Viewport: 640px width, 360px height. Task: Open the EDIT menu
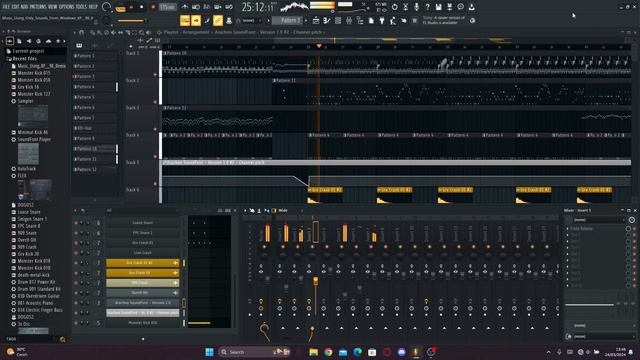click(x=15, y=7)
